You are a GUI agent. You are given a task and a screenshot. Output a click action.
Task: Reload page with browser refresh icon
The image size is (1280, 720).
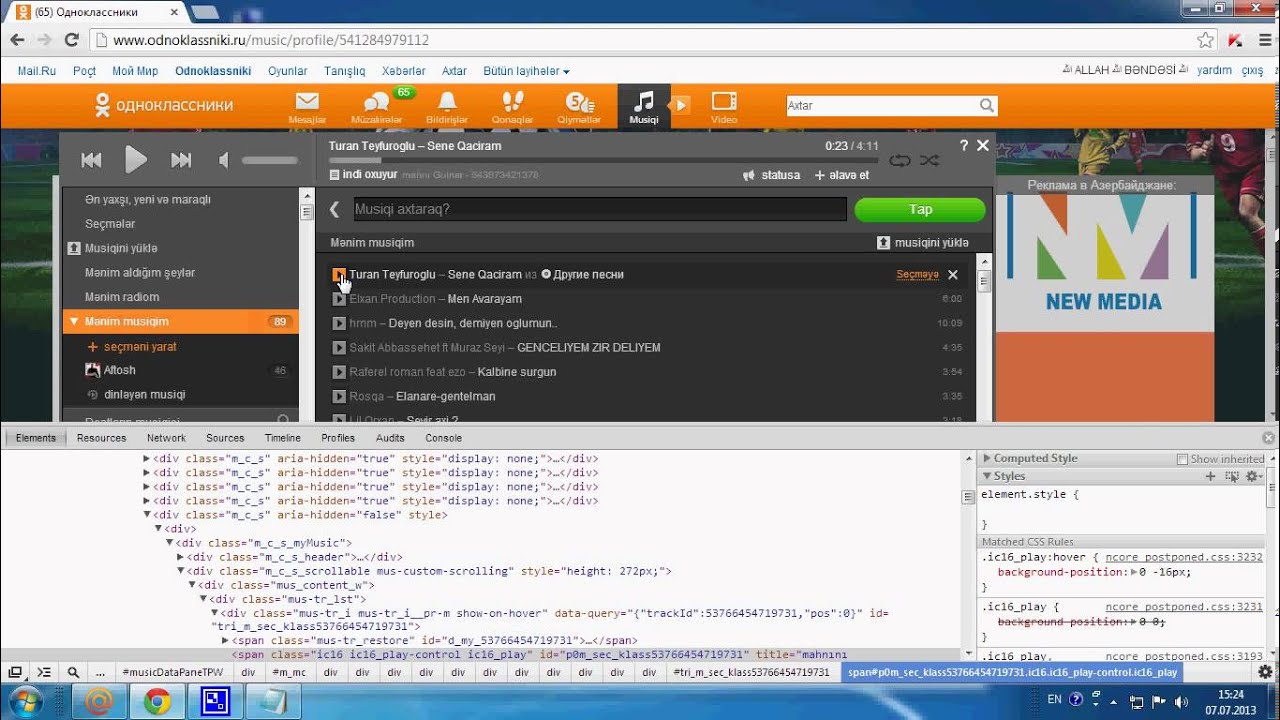point(71,40)
